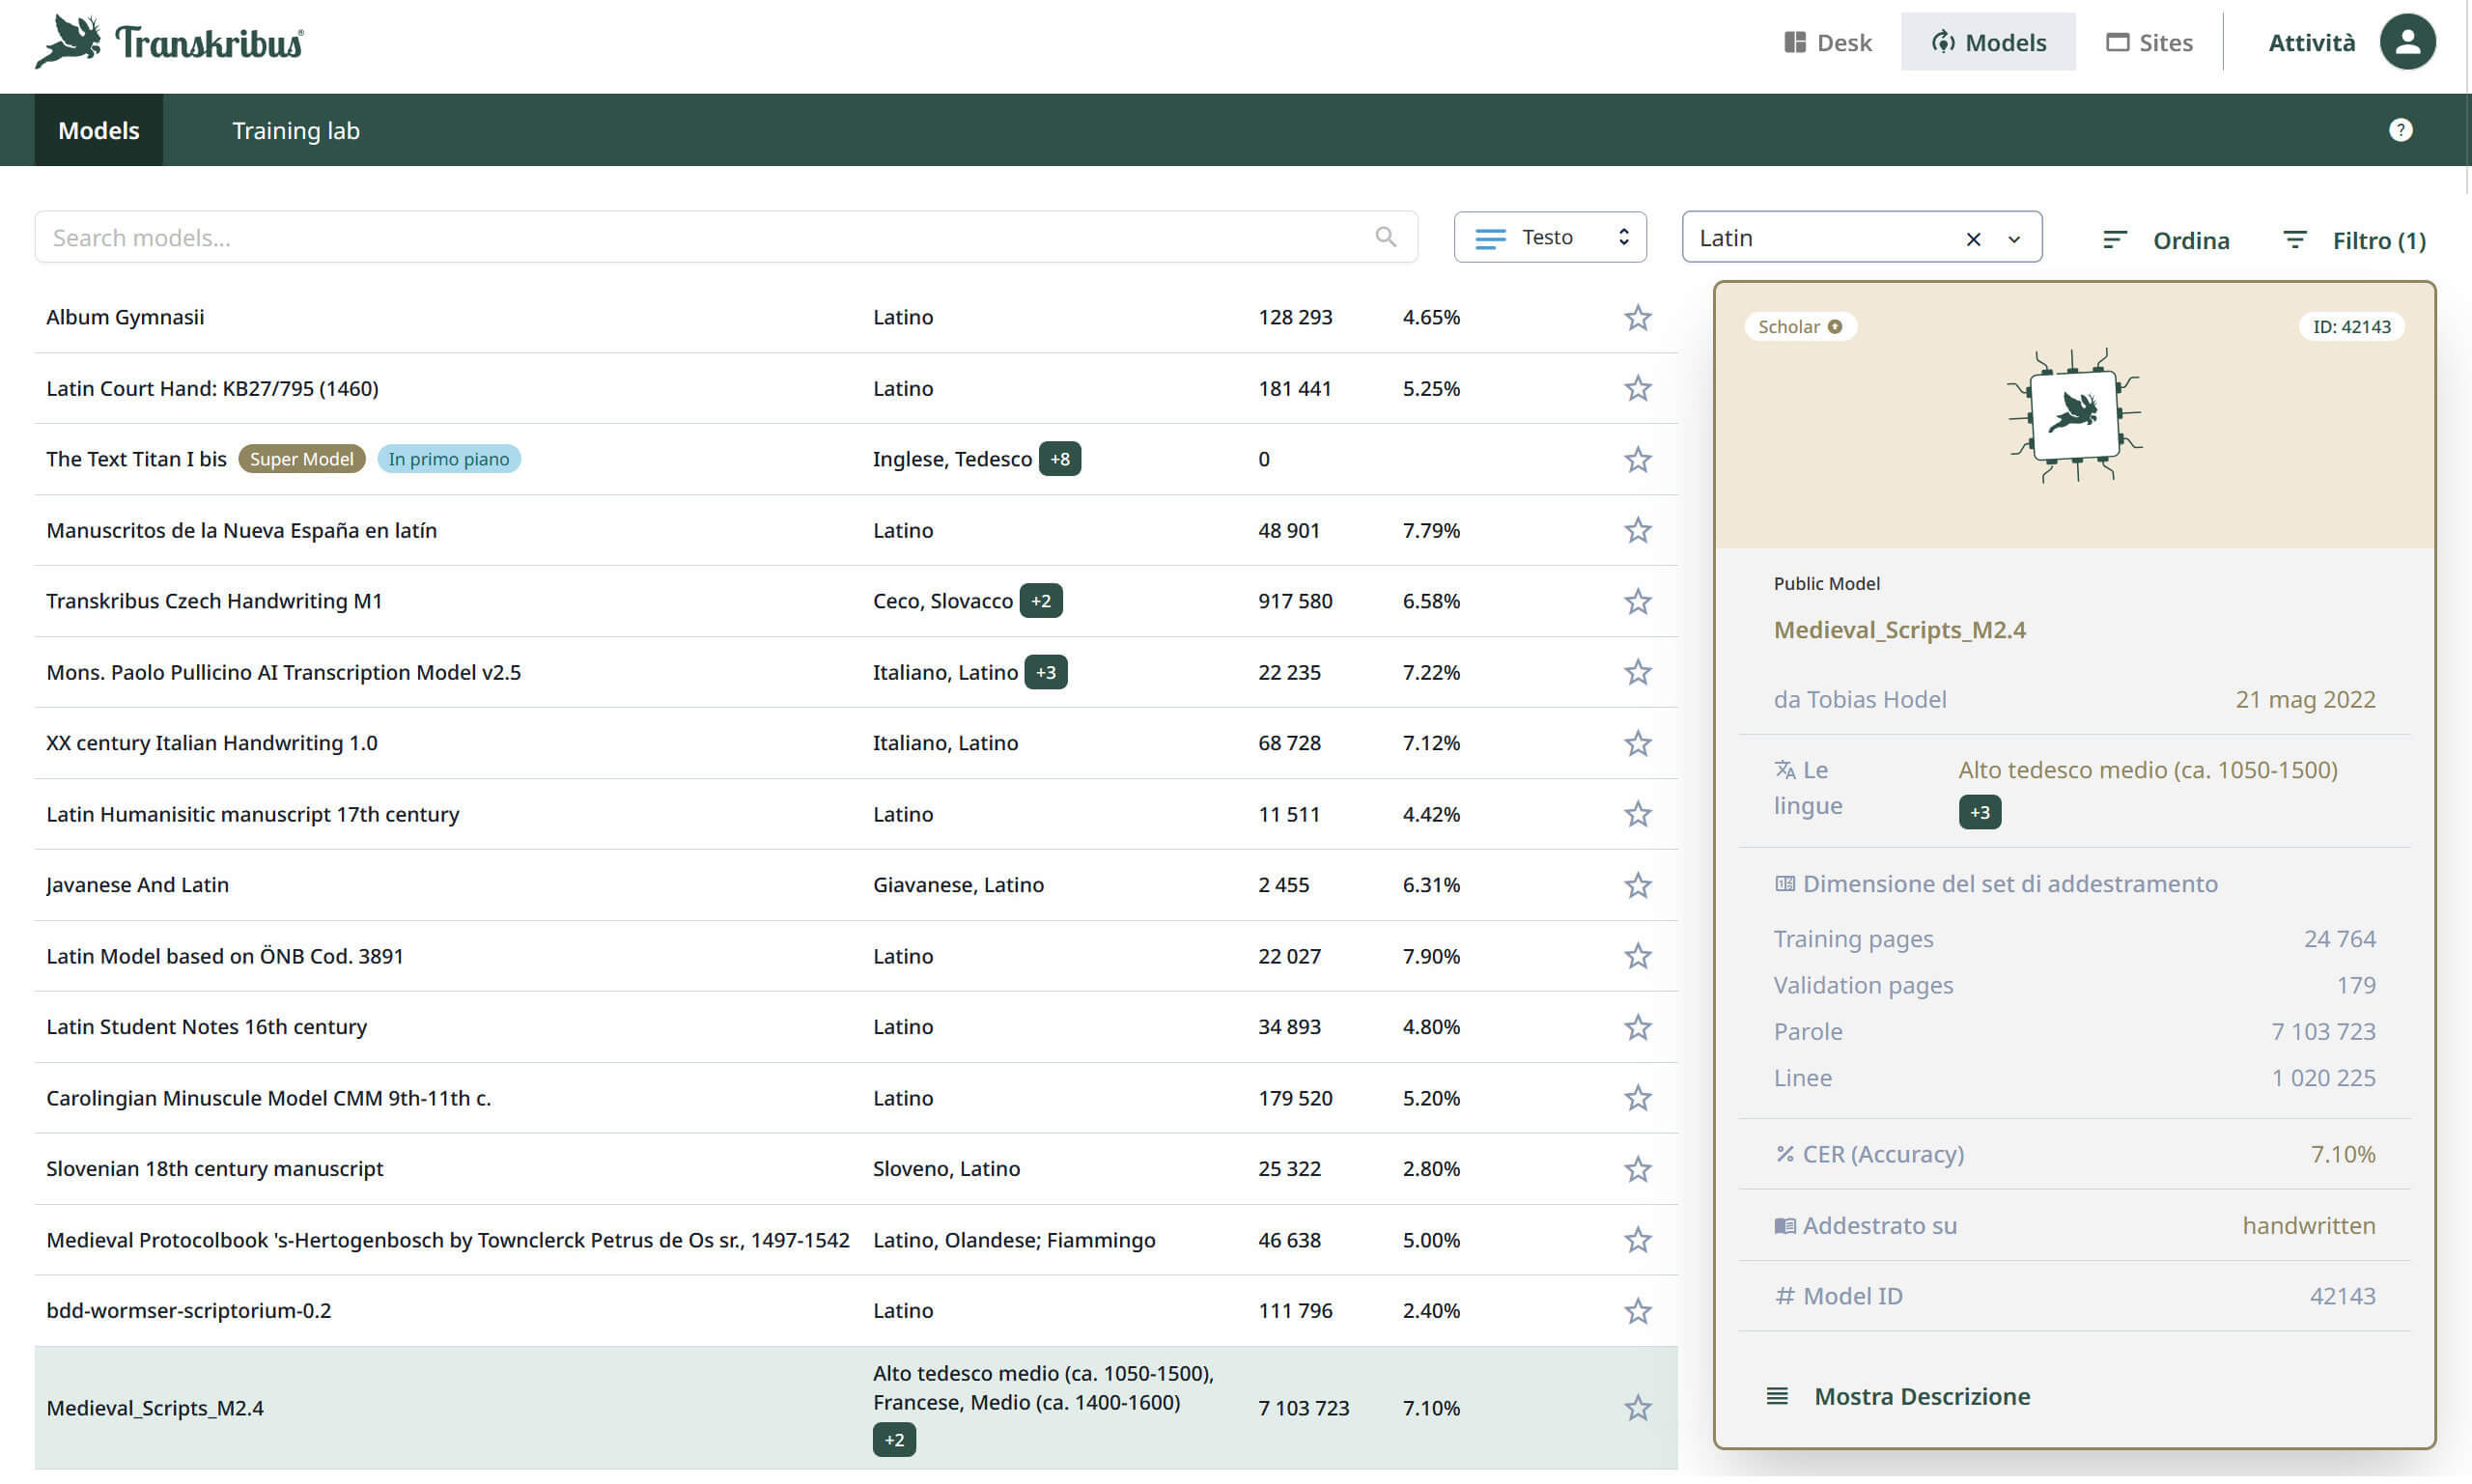Click the search magnifier icon

(x=1385, y=237)
